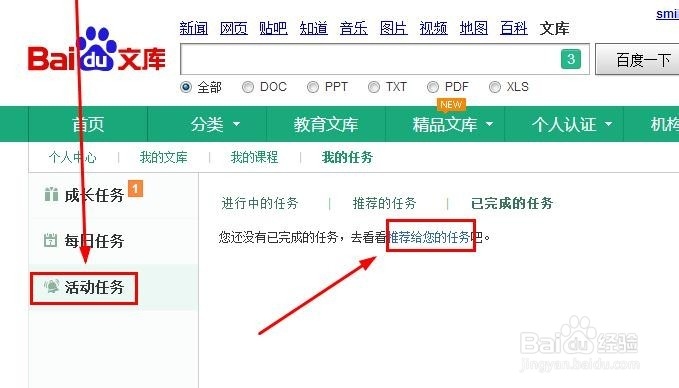Switch to 我的文库
This screenshot has width=679, height=388.
click(163, 157)
